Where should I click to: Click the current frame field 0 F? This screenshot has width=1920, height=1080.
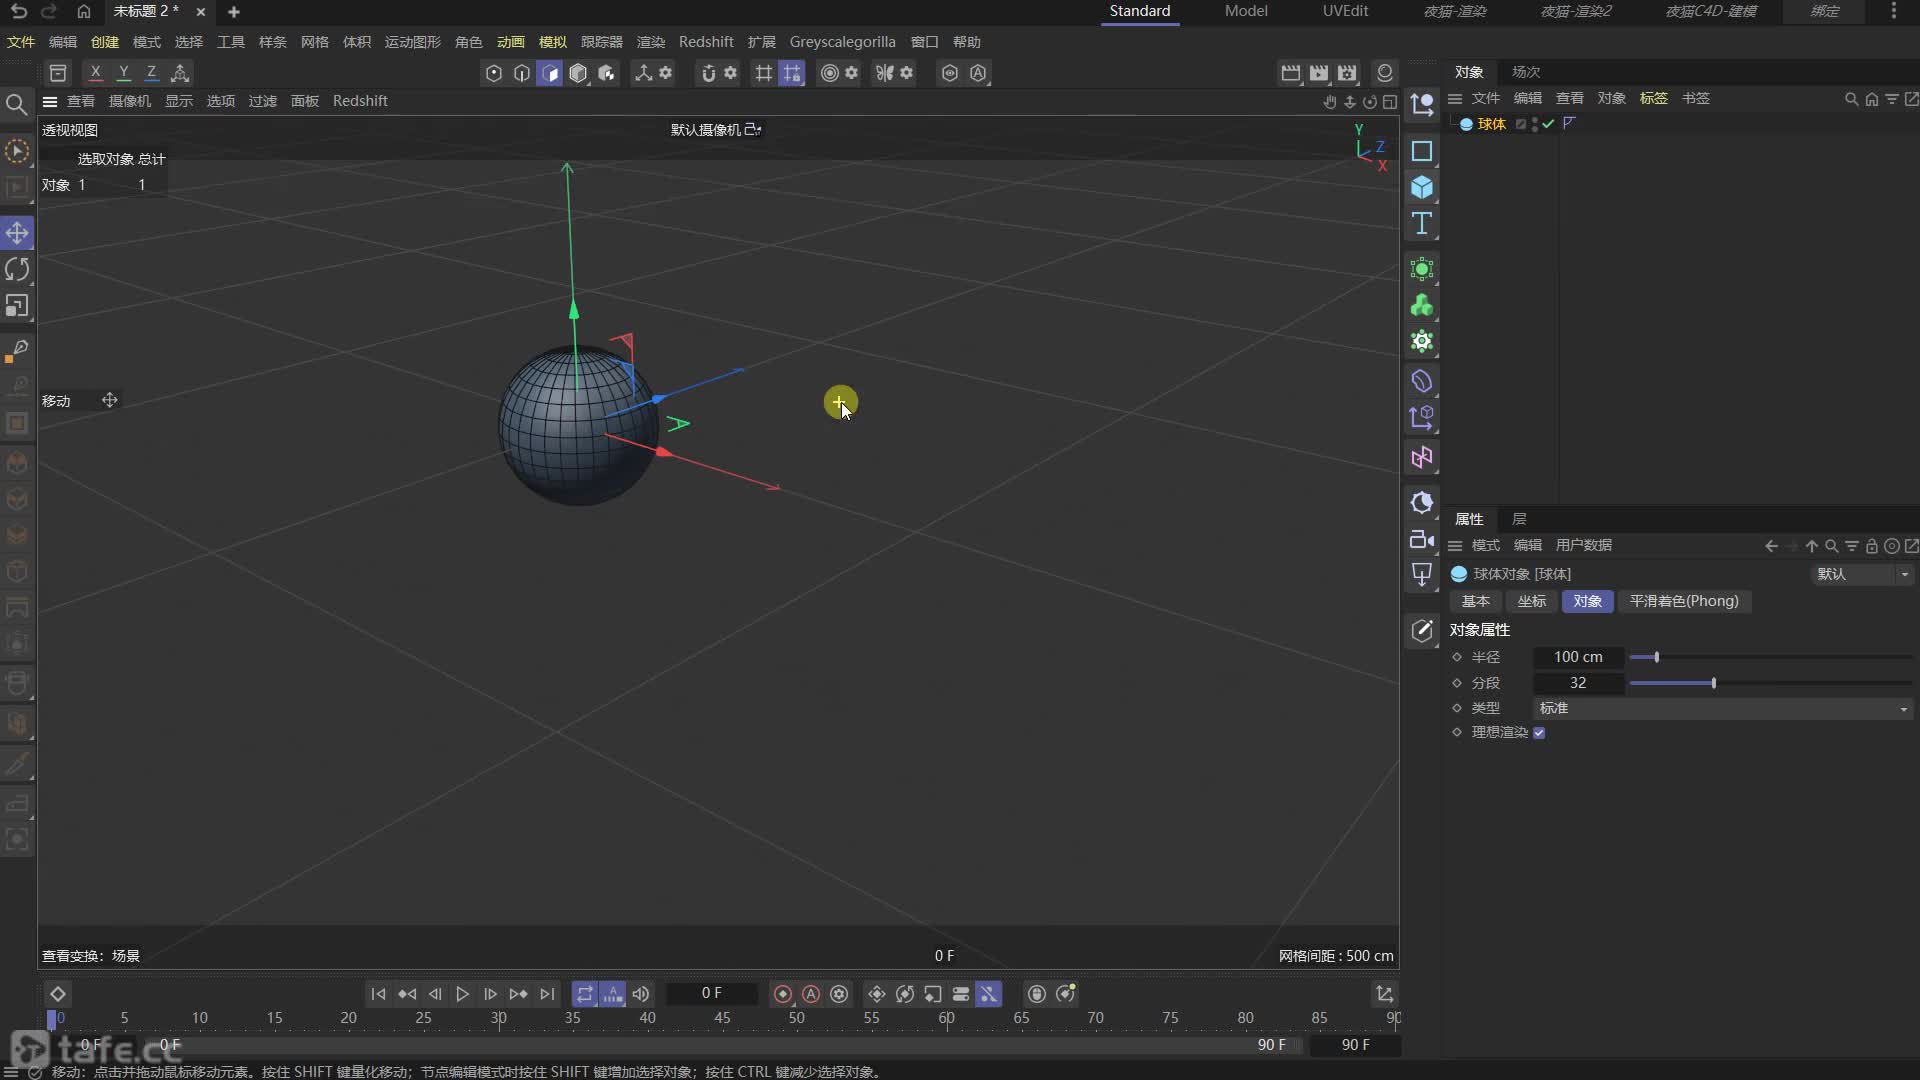pos(711,993)
